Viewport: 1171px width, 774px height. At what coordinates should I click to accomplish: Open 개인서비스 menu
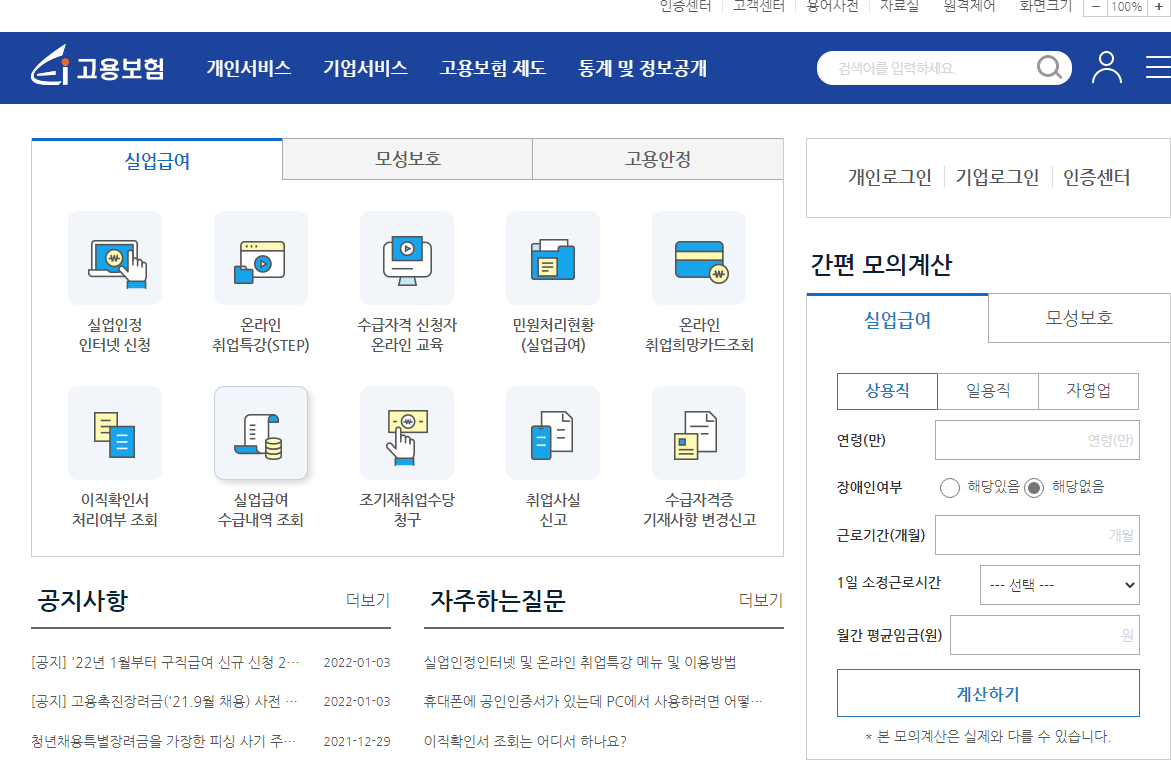tap(249, 68)
